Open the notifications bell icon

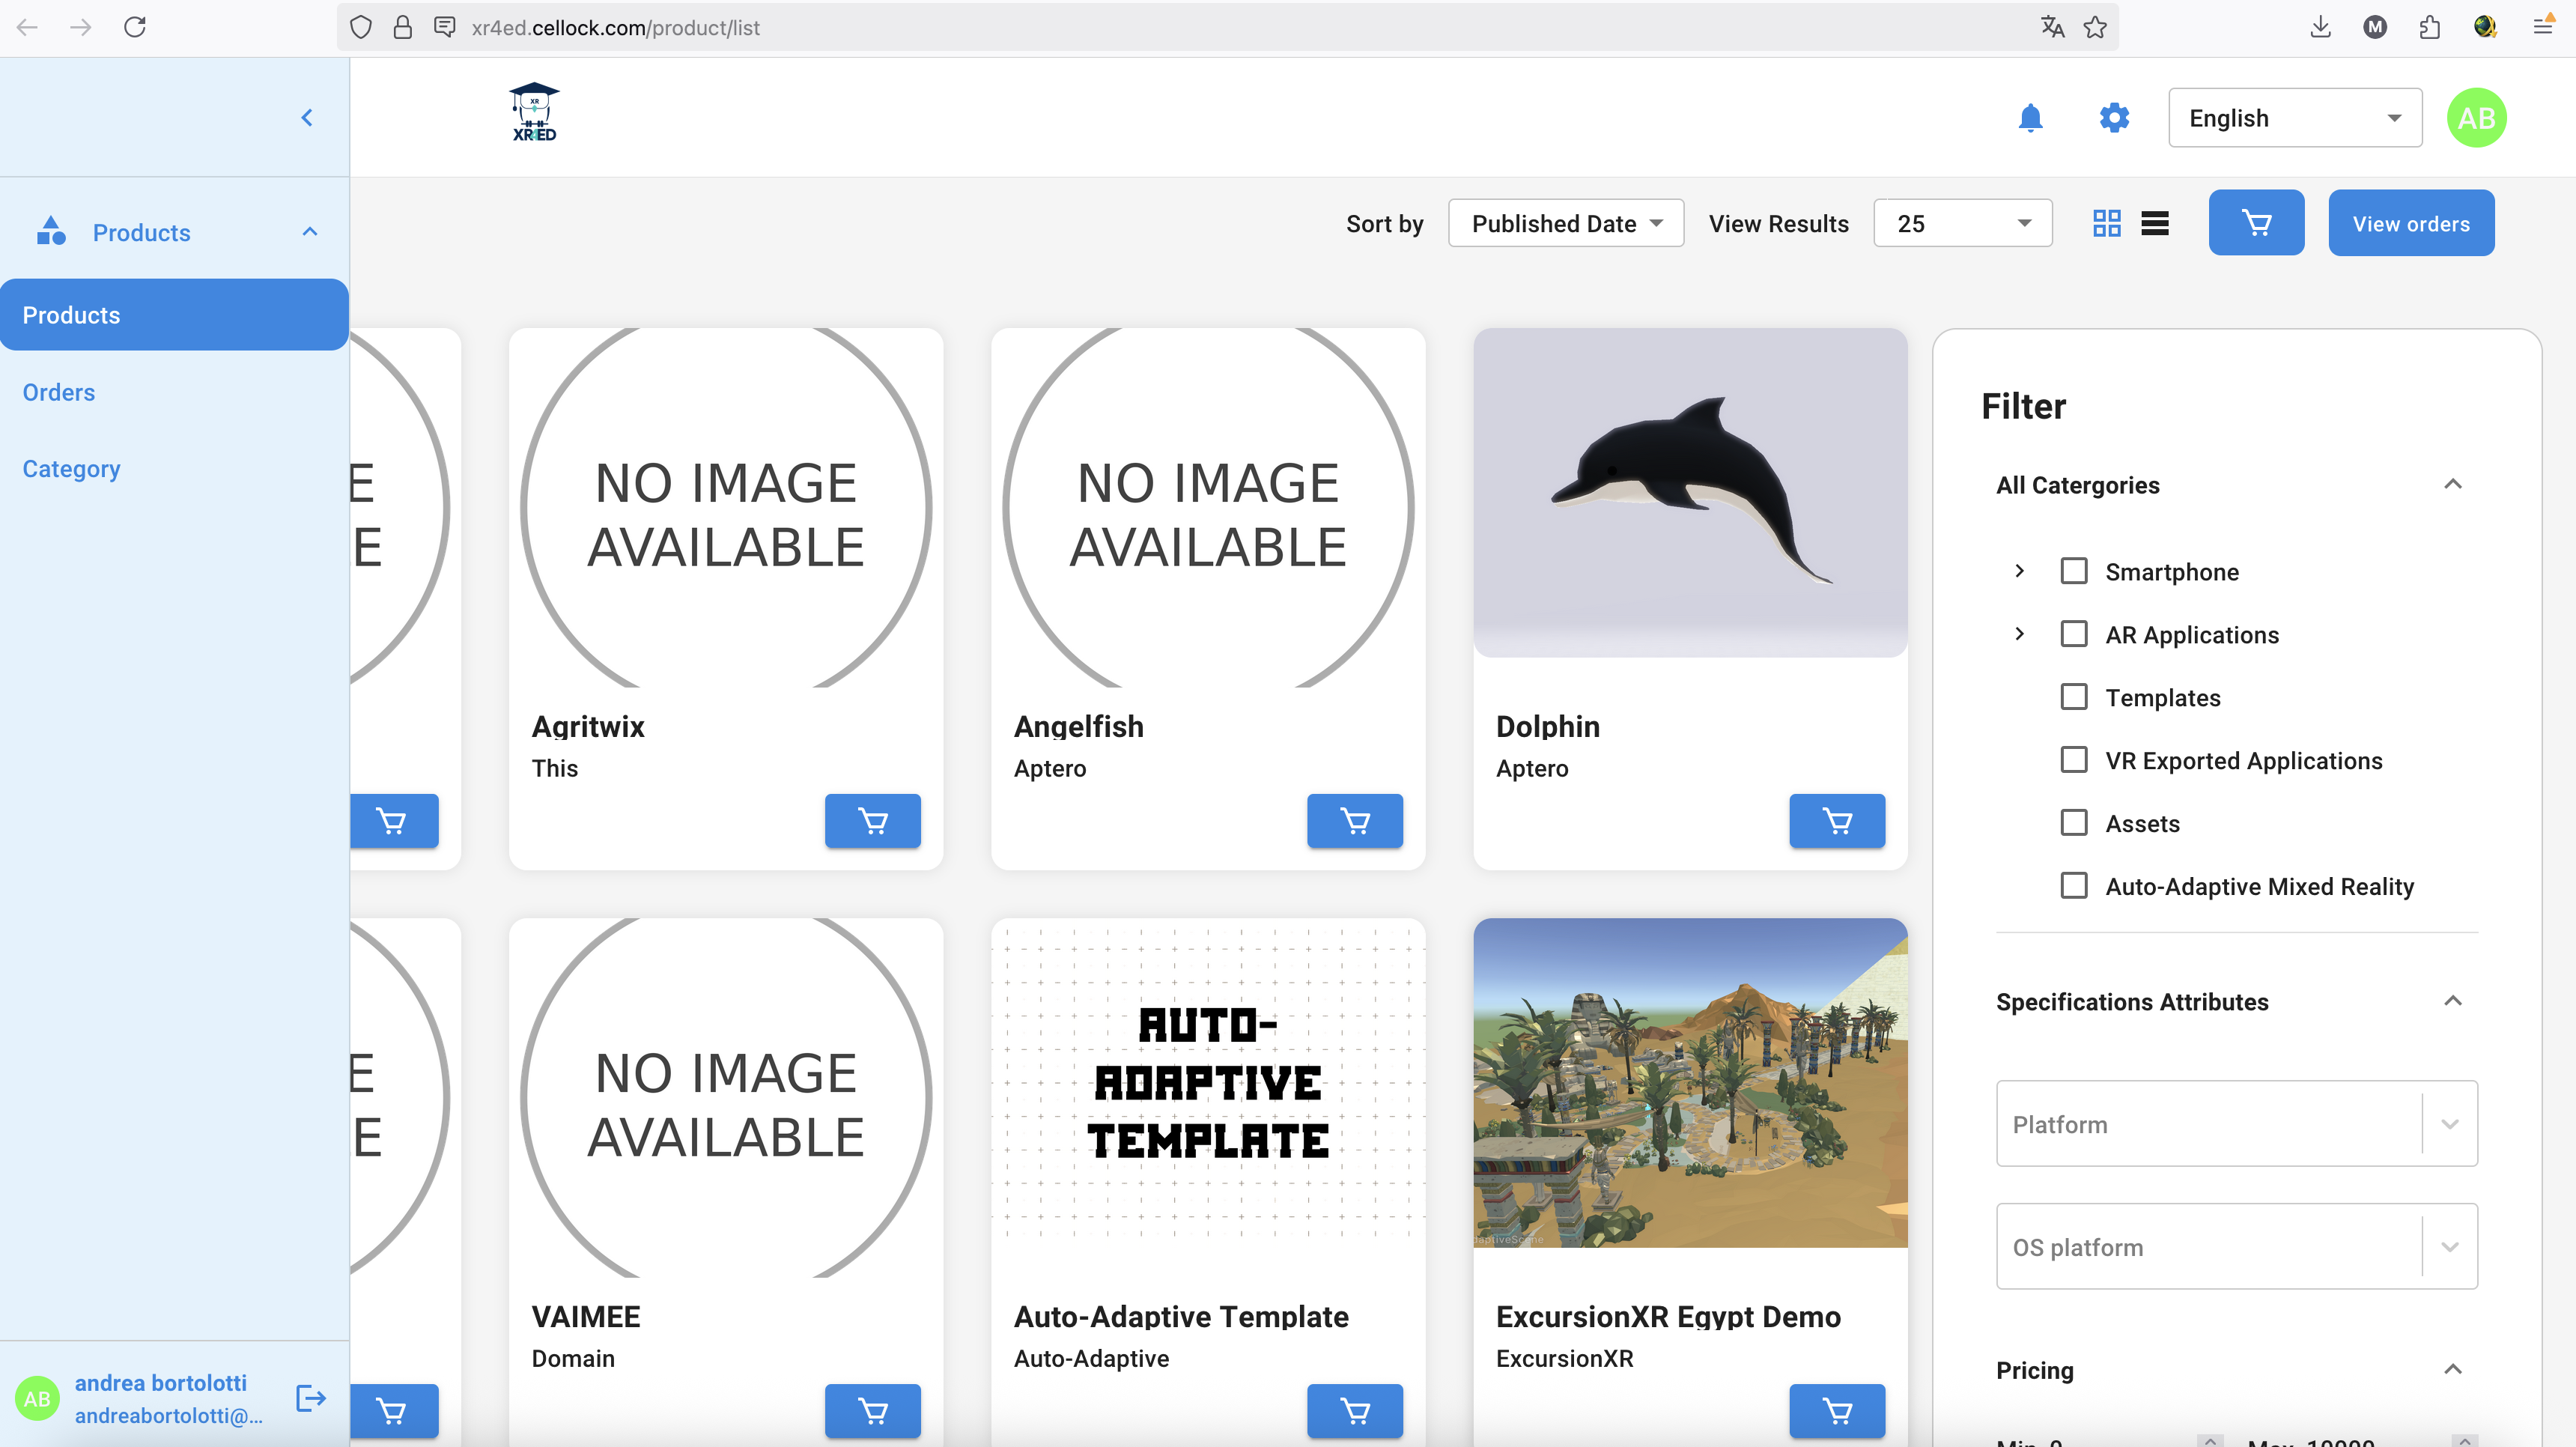click(2030, 118)
